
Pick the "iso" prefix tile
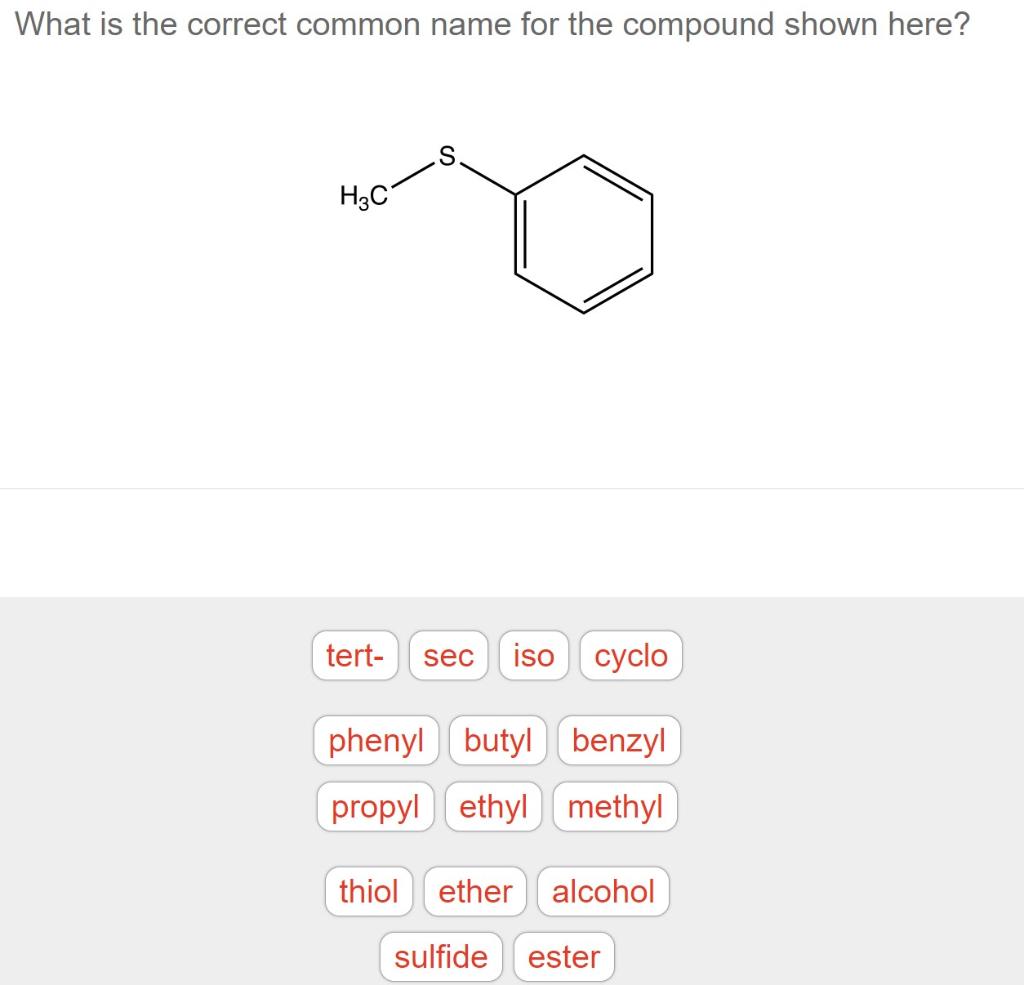533,656
